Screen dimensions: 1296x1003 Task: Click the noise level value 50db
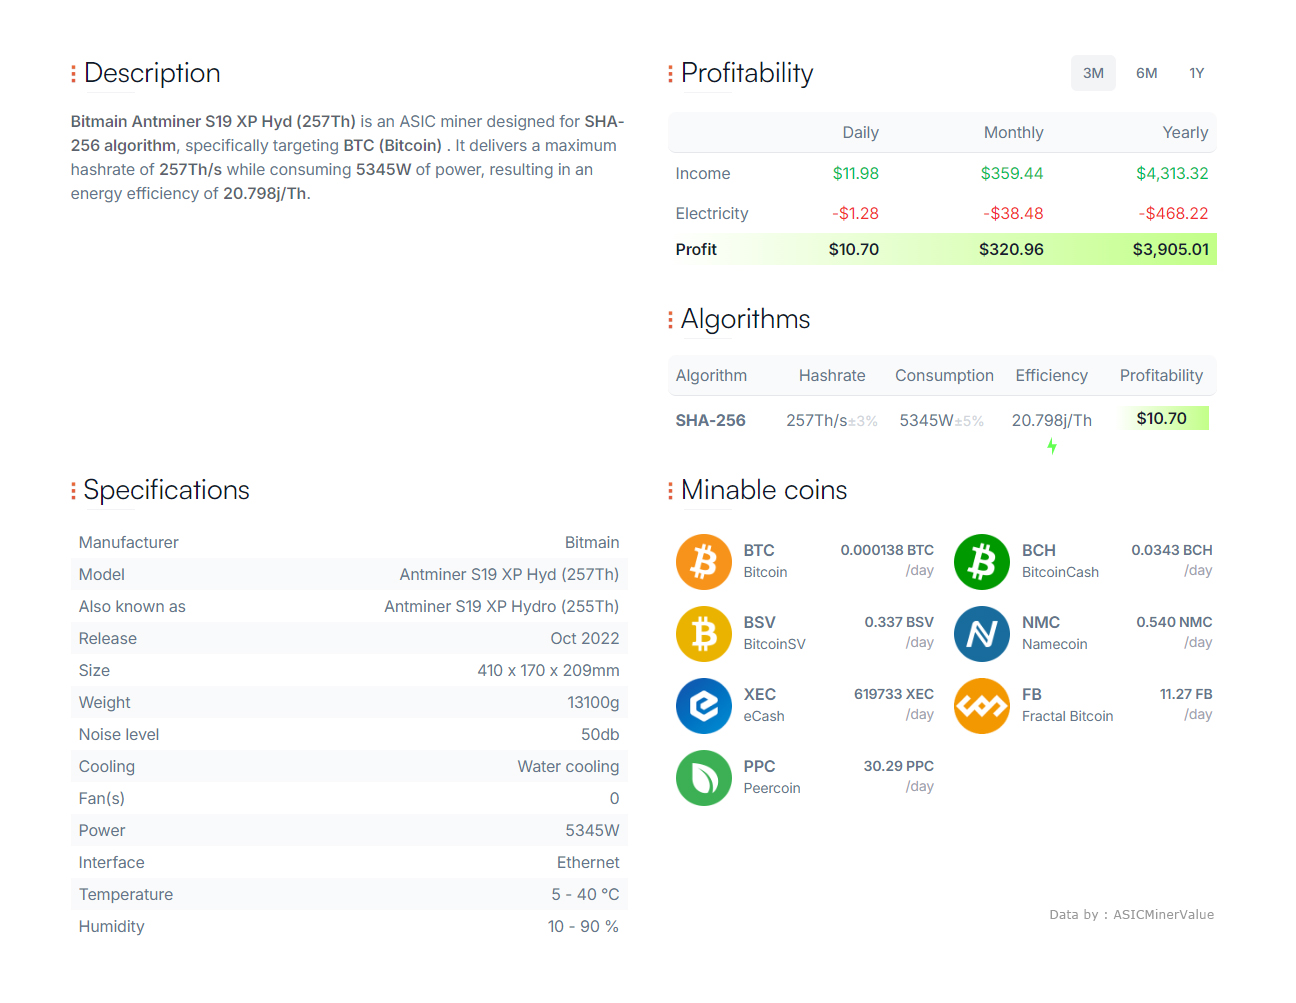pos(600,734)
